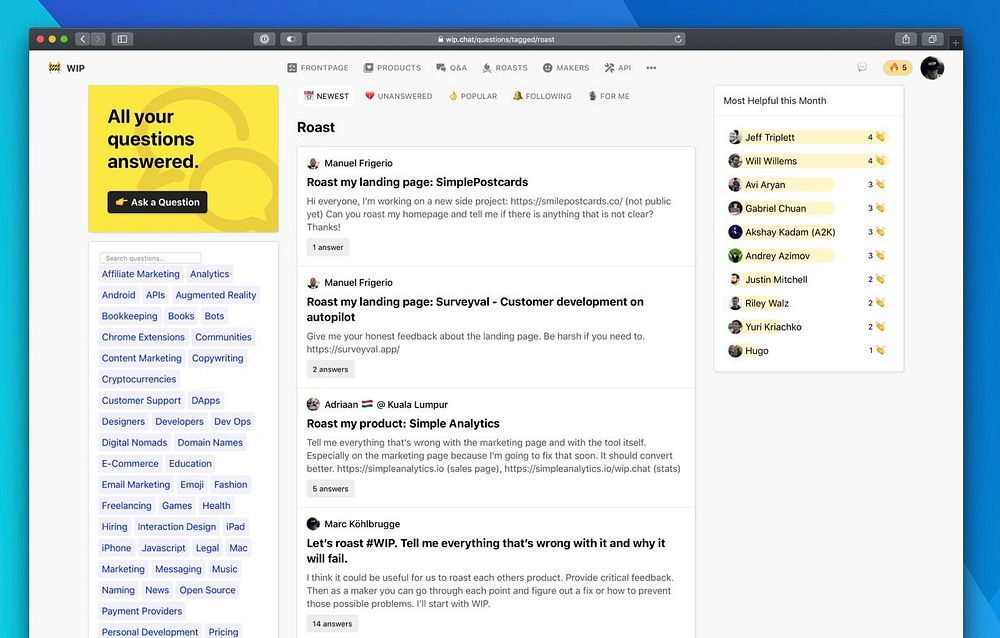Open the Augmented Reality tag
The width and height of the screenshot is (1000, 638).
click(216, 295)
